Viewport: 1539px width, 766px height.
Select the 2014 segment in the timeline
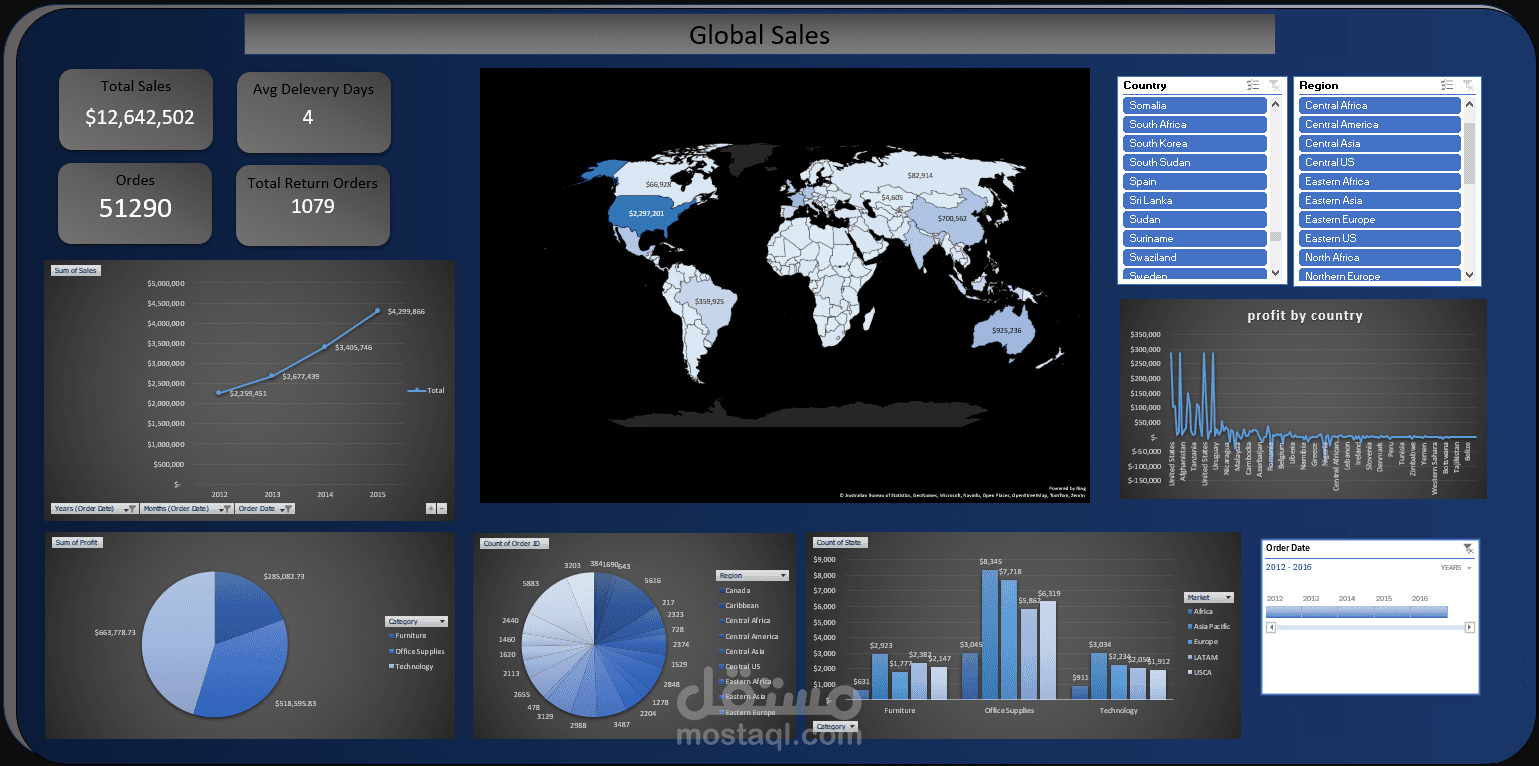[x=1357, y=611]
